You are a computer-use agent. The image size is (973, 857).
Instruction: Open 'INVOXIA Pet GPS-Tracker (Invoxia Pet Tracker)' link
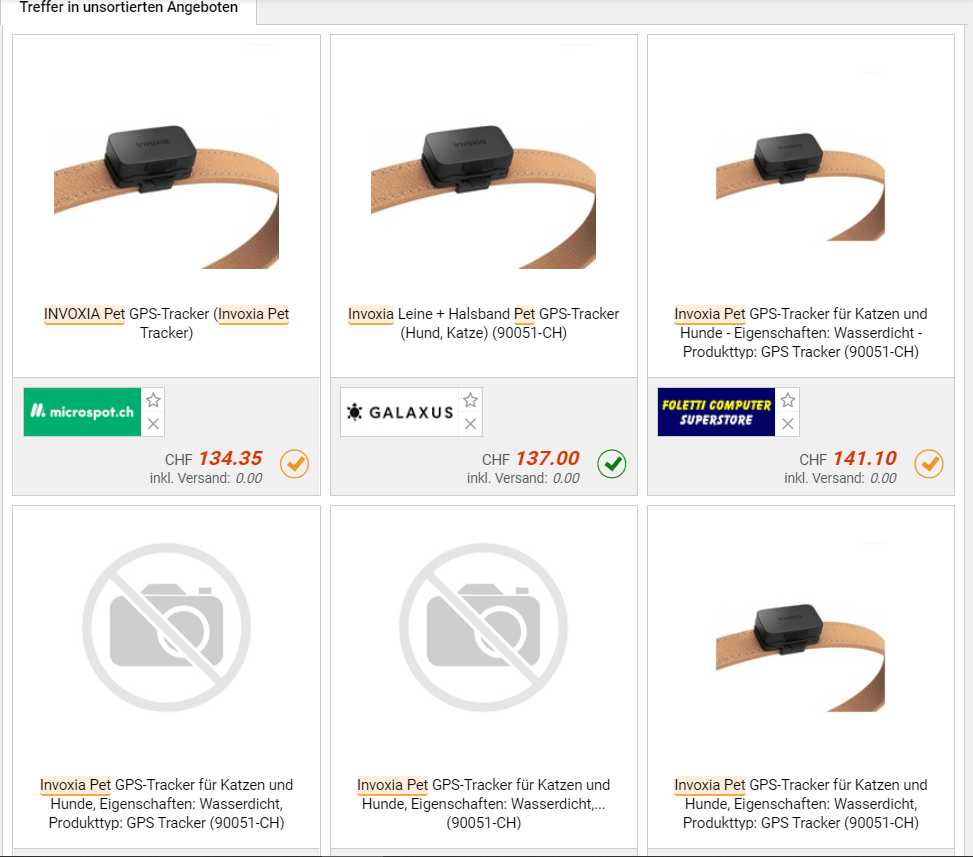pos(166,323)
